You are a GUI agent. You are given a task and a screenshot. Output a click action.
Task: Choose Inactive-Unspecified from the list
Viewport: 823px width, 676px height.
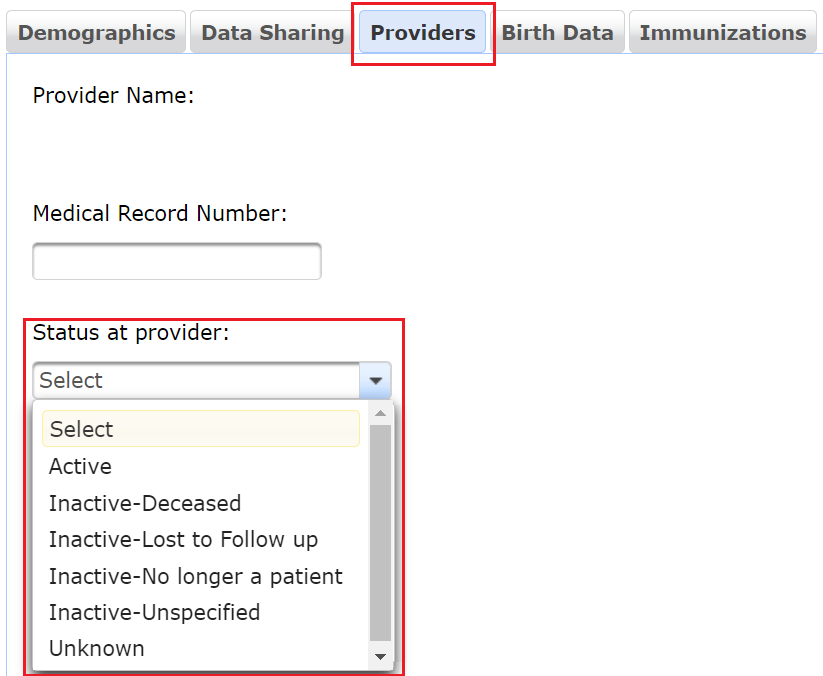(x=154, y=612)
